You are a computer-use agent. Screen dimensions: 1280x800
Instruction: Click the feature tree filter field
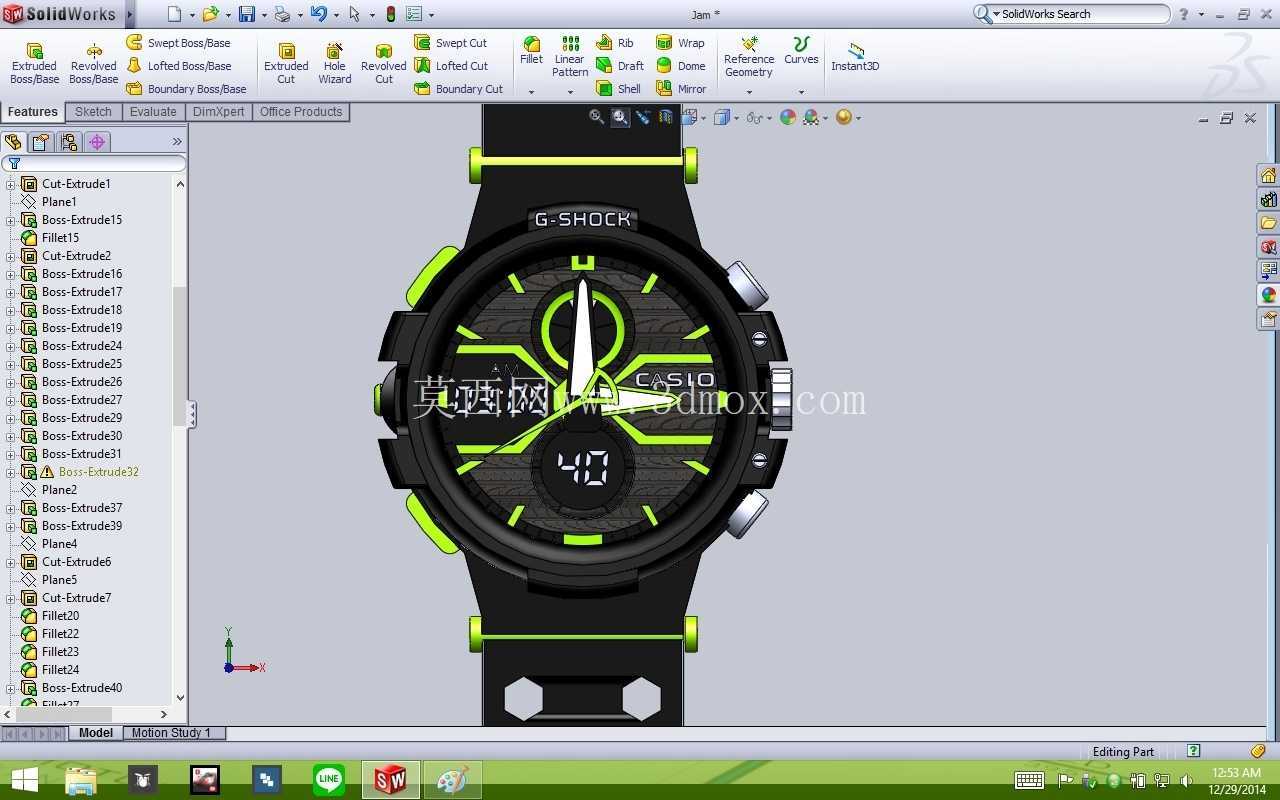(93, 163)
